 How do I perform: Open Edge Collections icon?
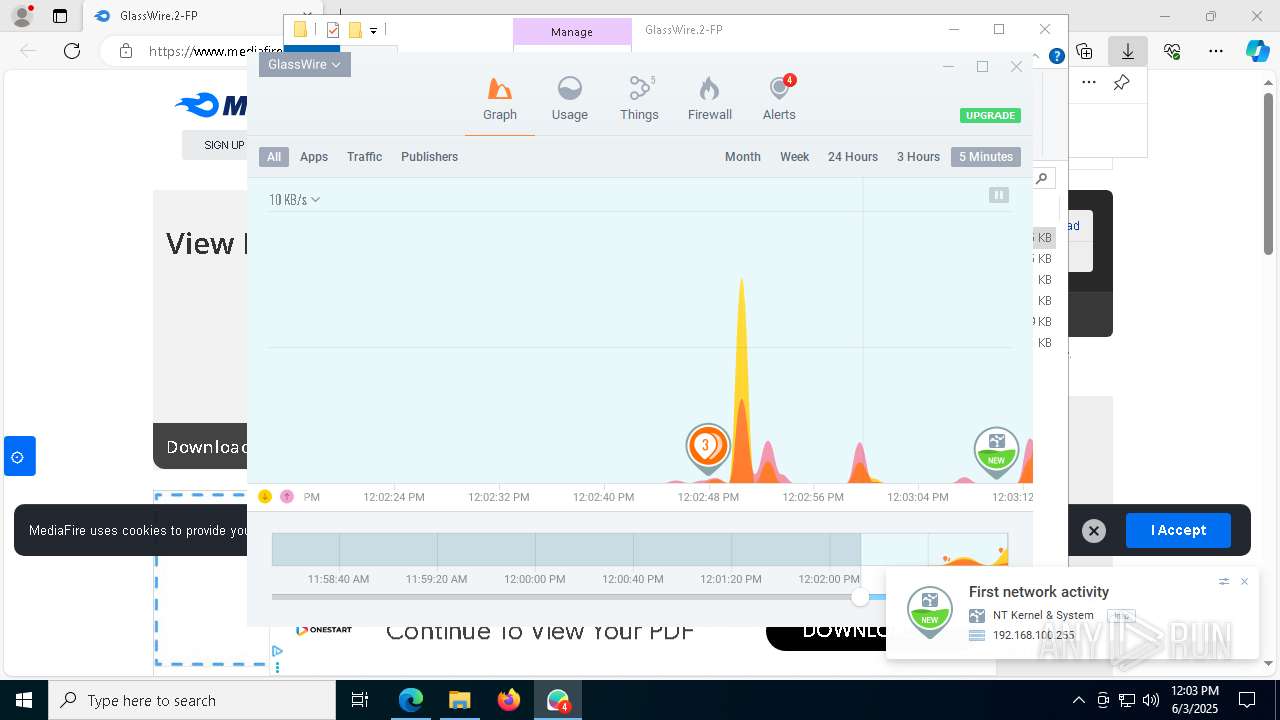point(1084,51)
